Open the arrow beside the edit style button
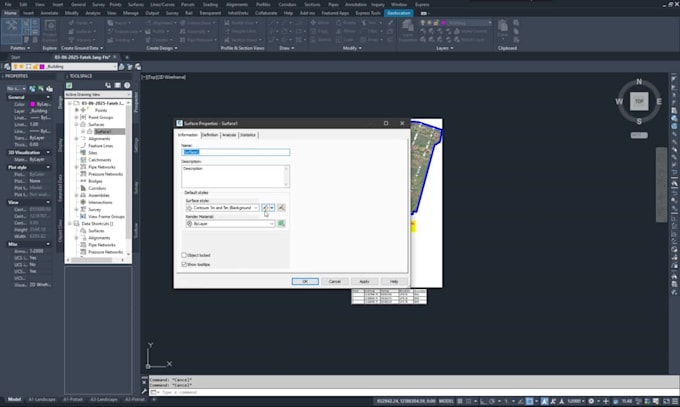This screenshot has height=407, width=680. click(x=272, y=208)
